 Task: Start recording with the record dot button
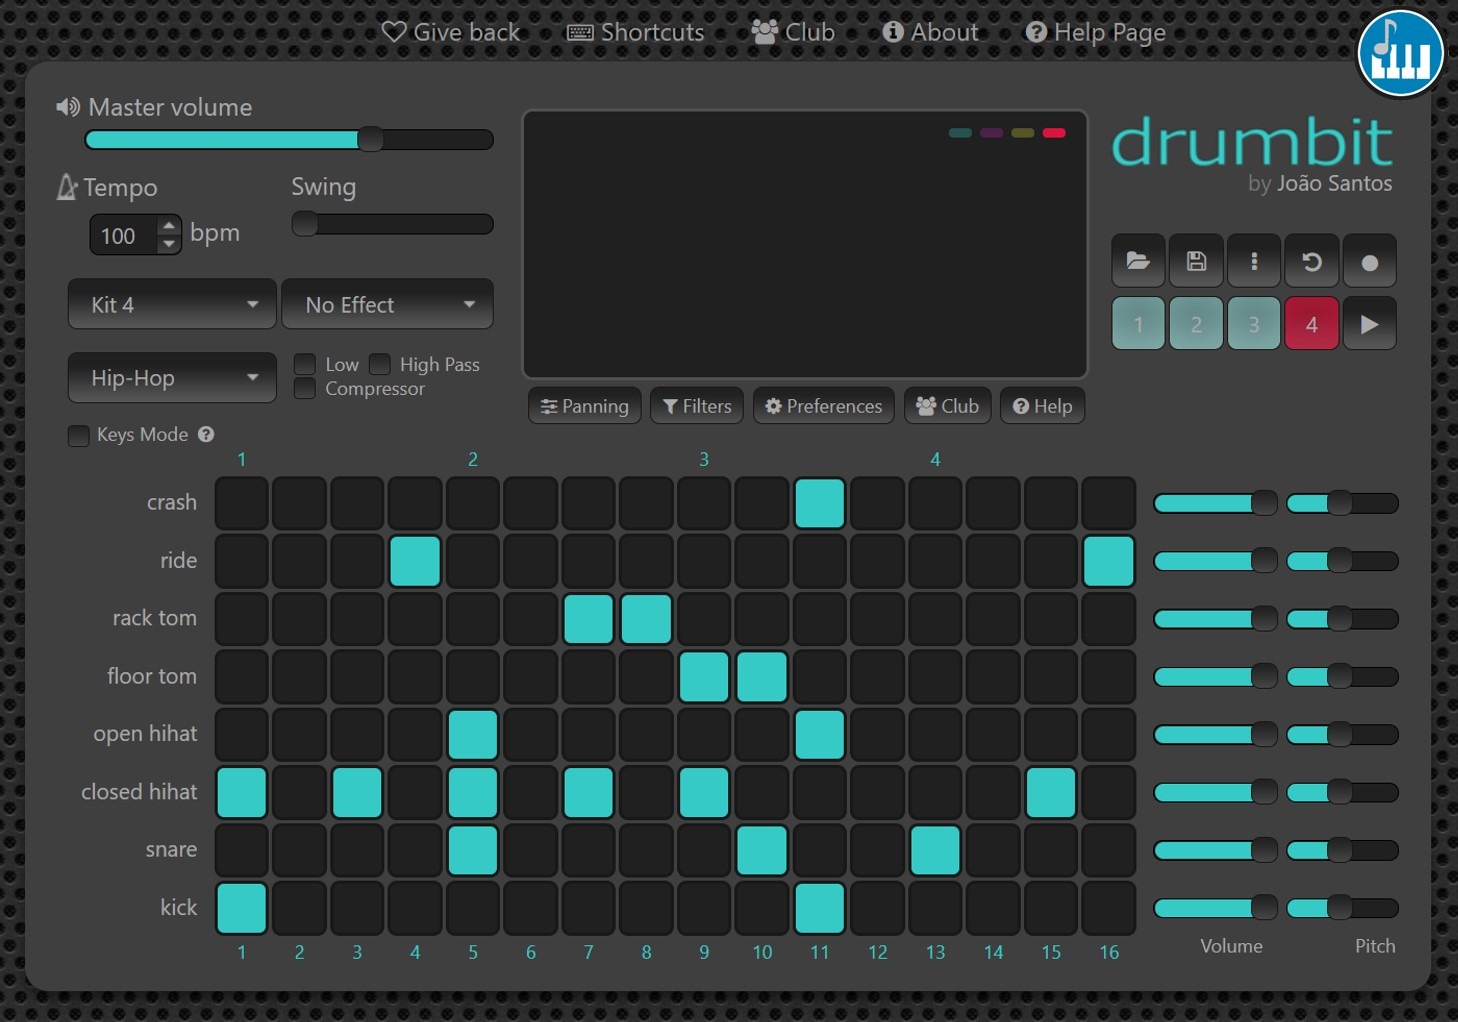1370,262
